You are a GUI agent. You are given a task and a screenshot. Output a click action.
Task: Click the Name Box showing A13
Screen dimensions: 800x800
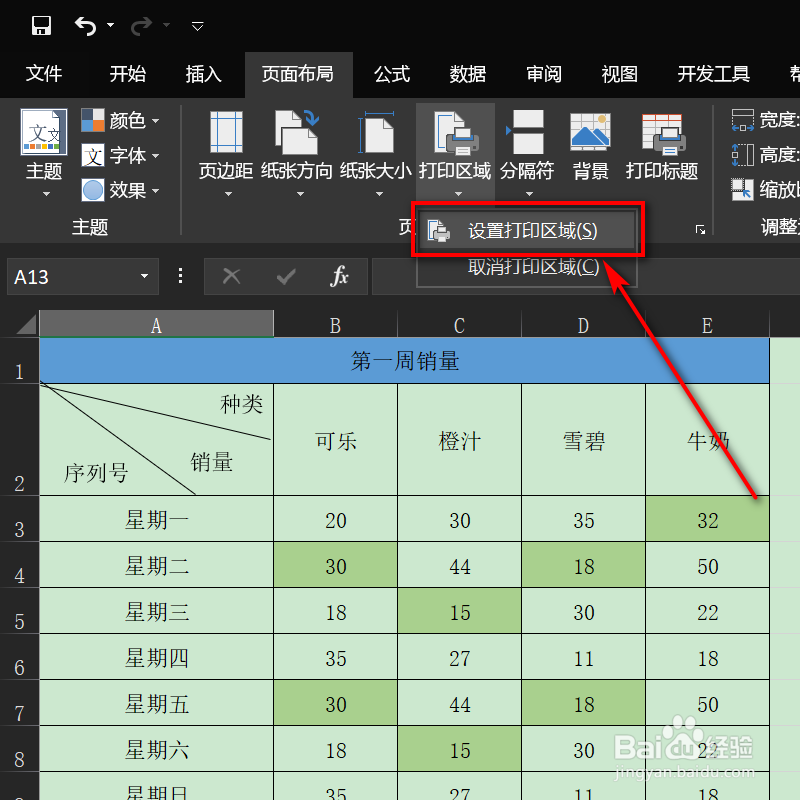tap(71, 277)
